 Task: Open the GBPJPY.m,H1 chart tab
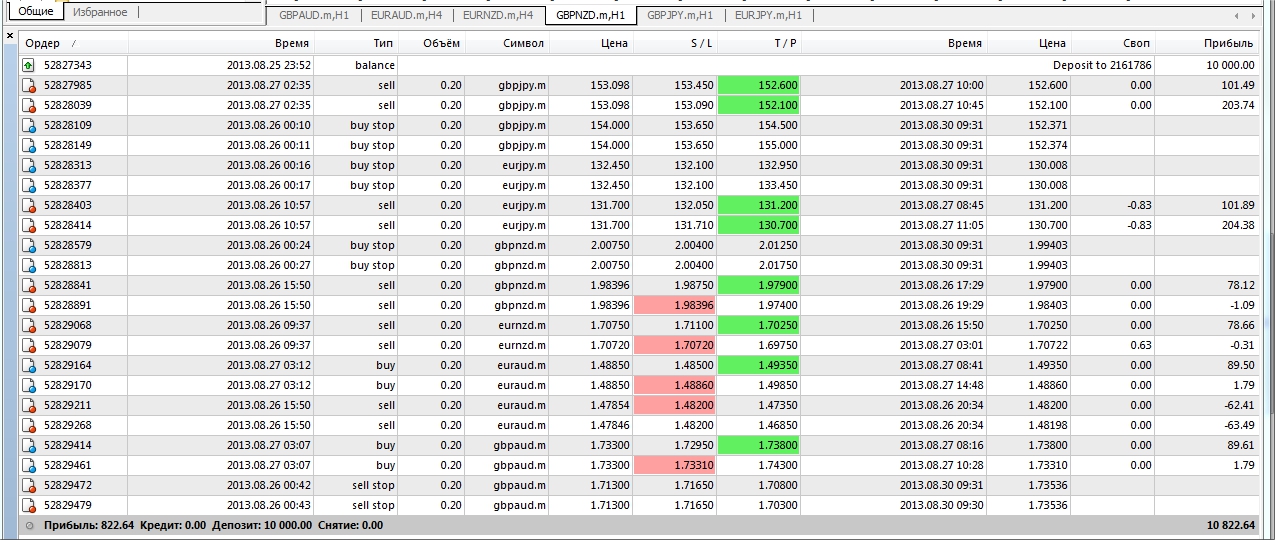(x=680, y=16)
